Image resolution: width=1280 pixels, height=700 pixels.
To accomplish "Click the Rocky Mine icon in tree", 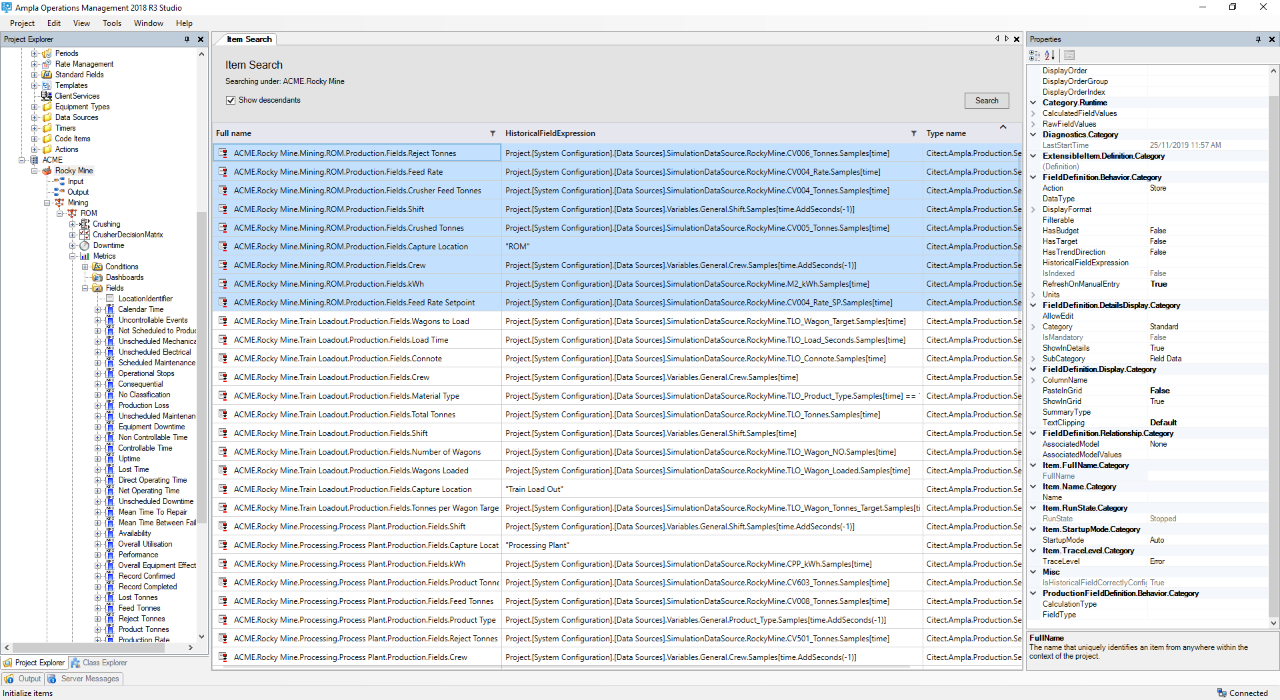I will (47, 171).
